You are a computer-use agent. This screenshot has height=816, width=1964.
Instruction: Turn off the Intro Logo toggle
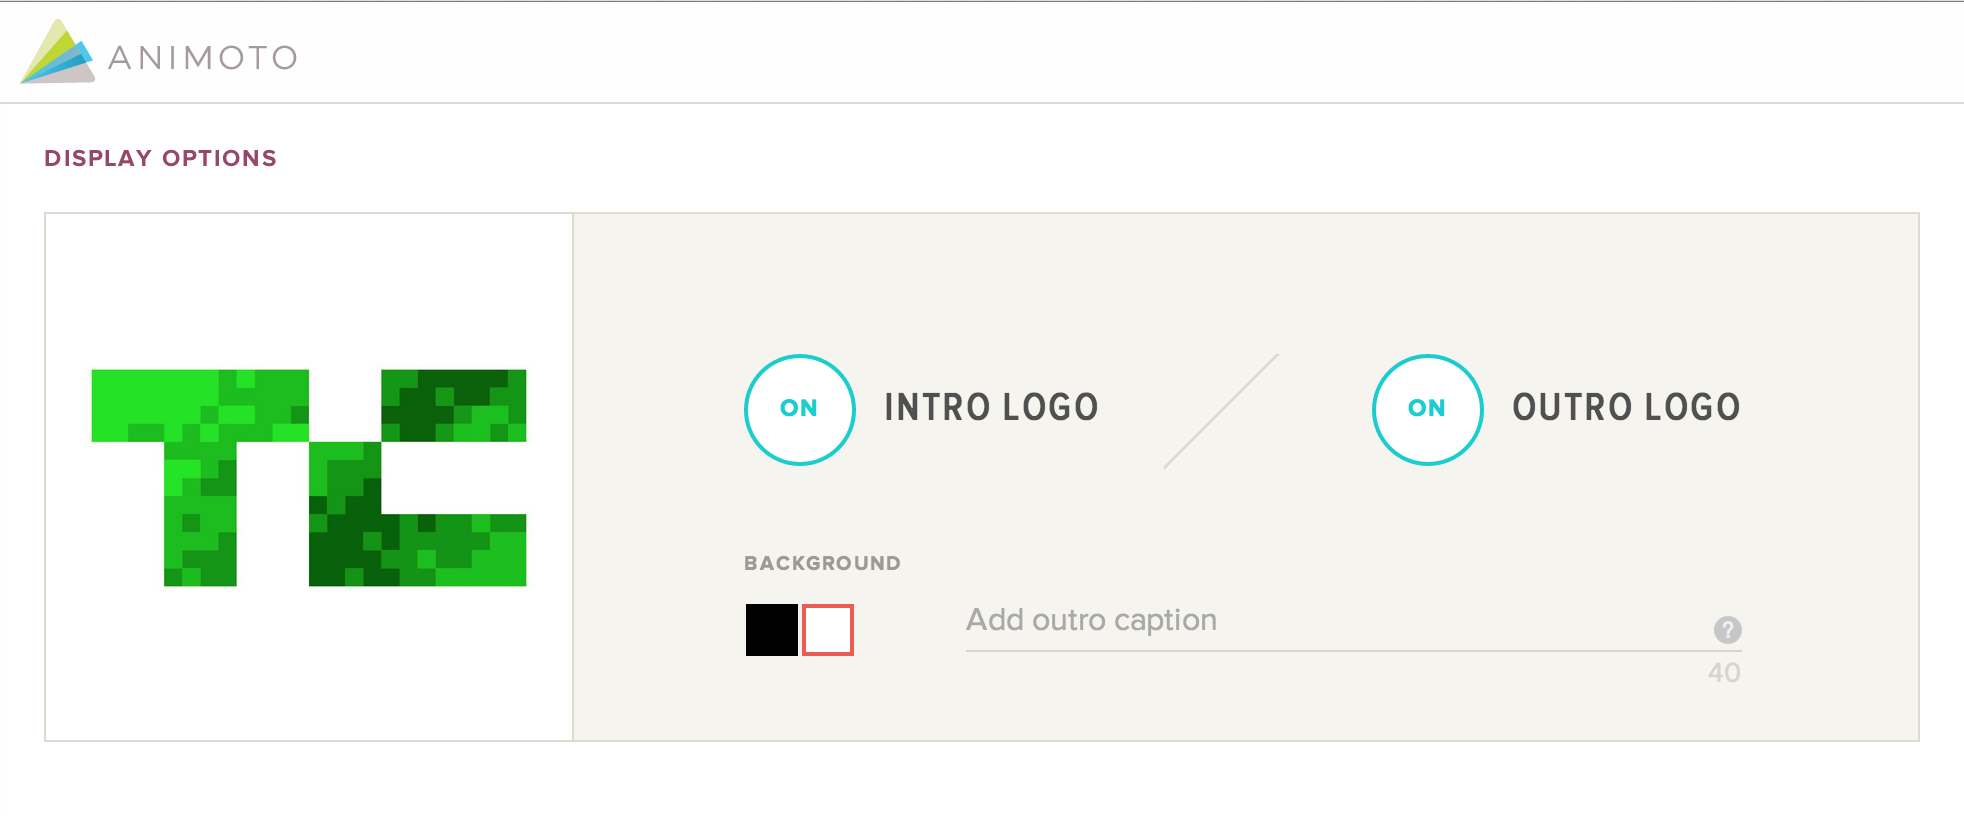click(799, 409)
